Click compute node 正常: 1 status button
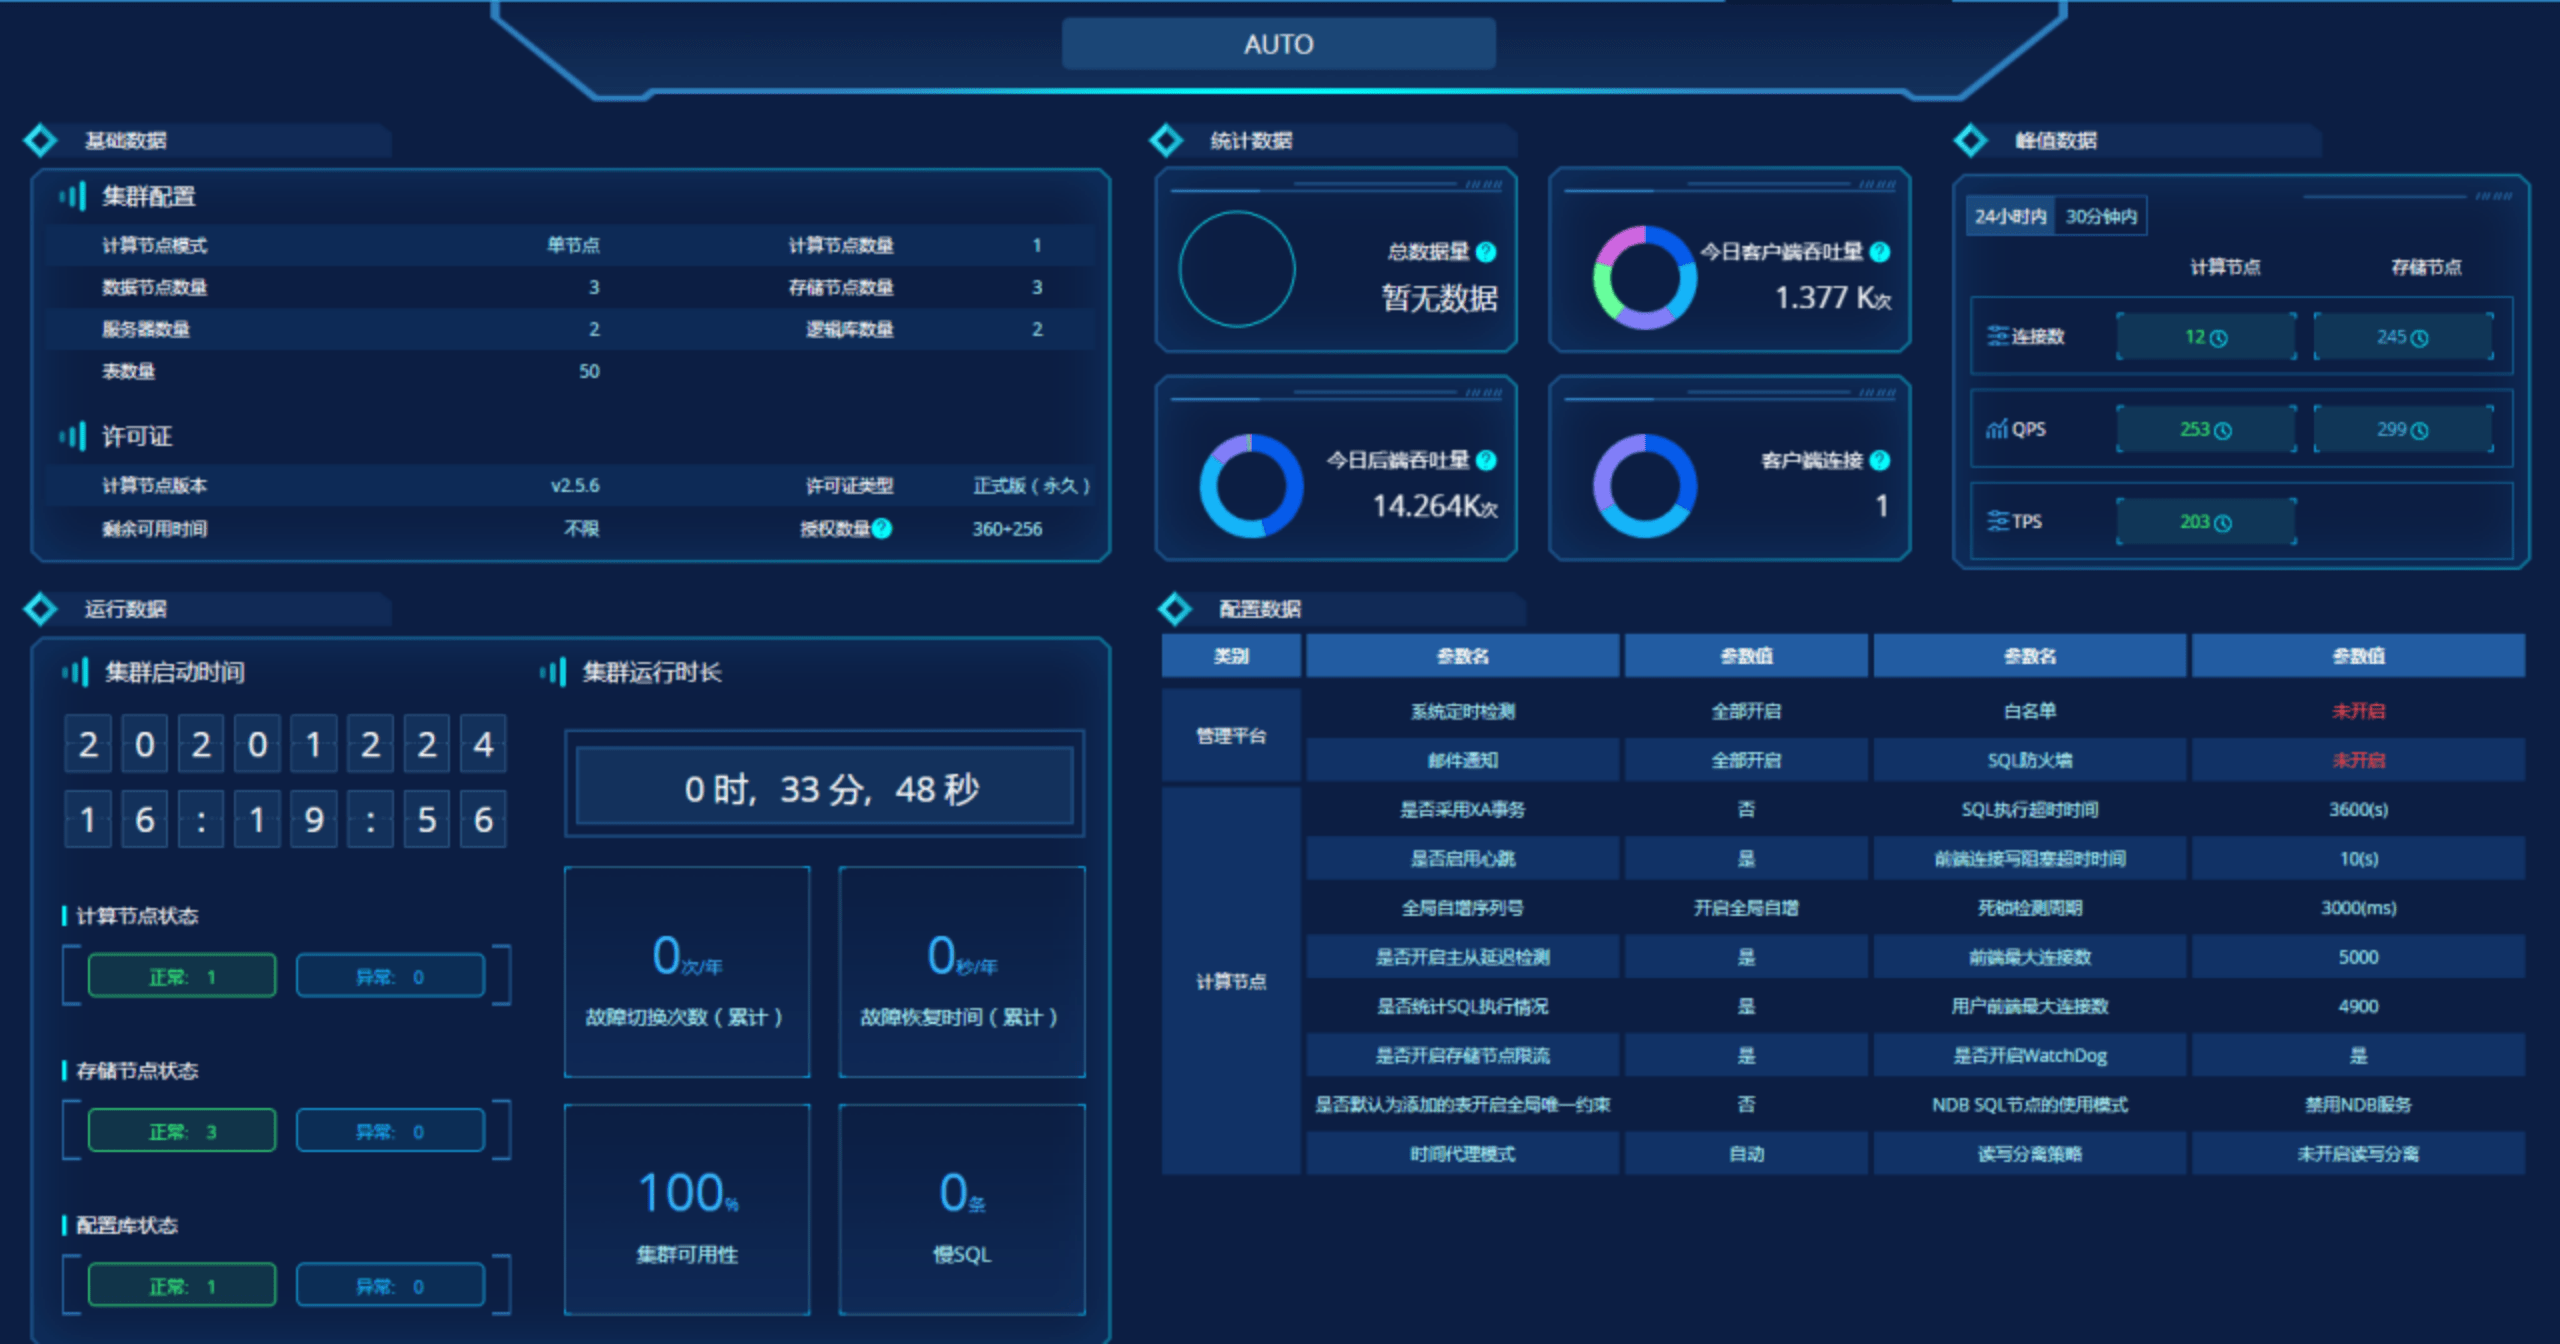 click(x=182, y=976)
